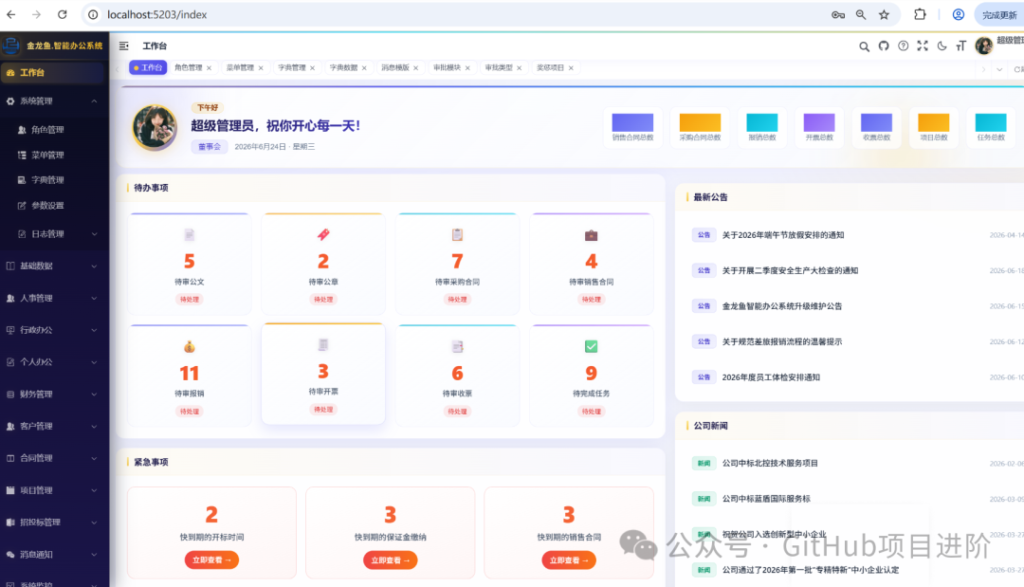The width and height of the screenshot is (1024, 587).
Task: Open the 待审公文 todo card
Action: point(189,264)
